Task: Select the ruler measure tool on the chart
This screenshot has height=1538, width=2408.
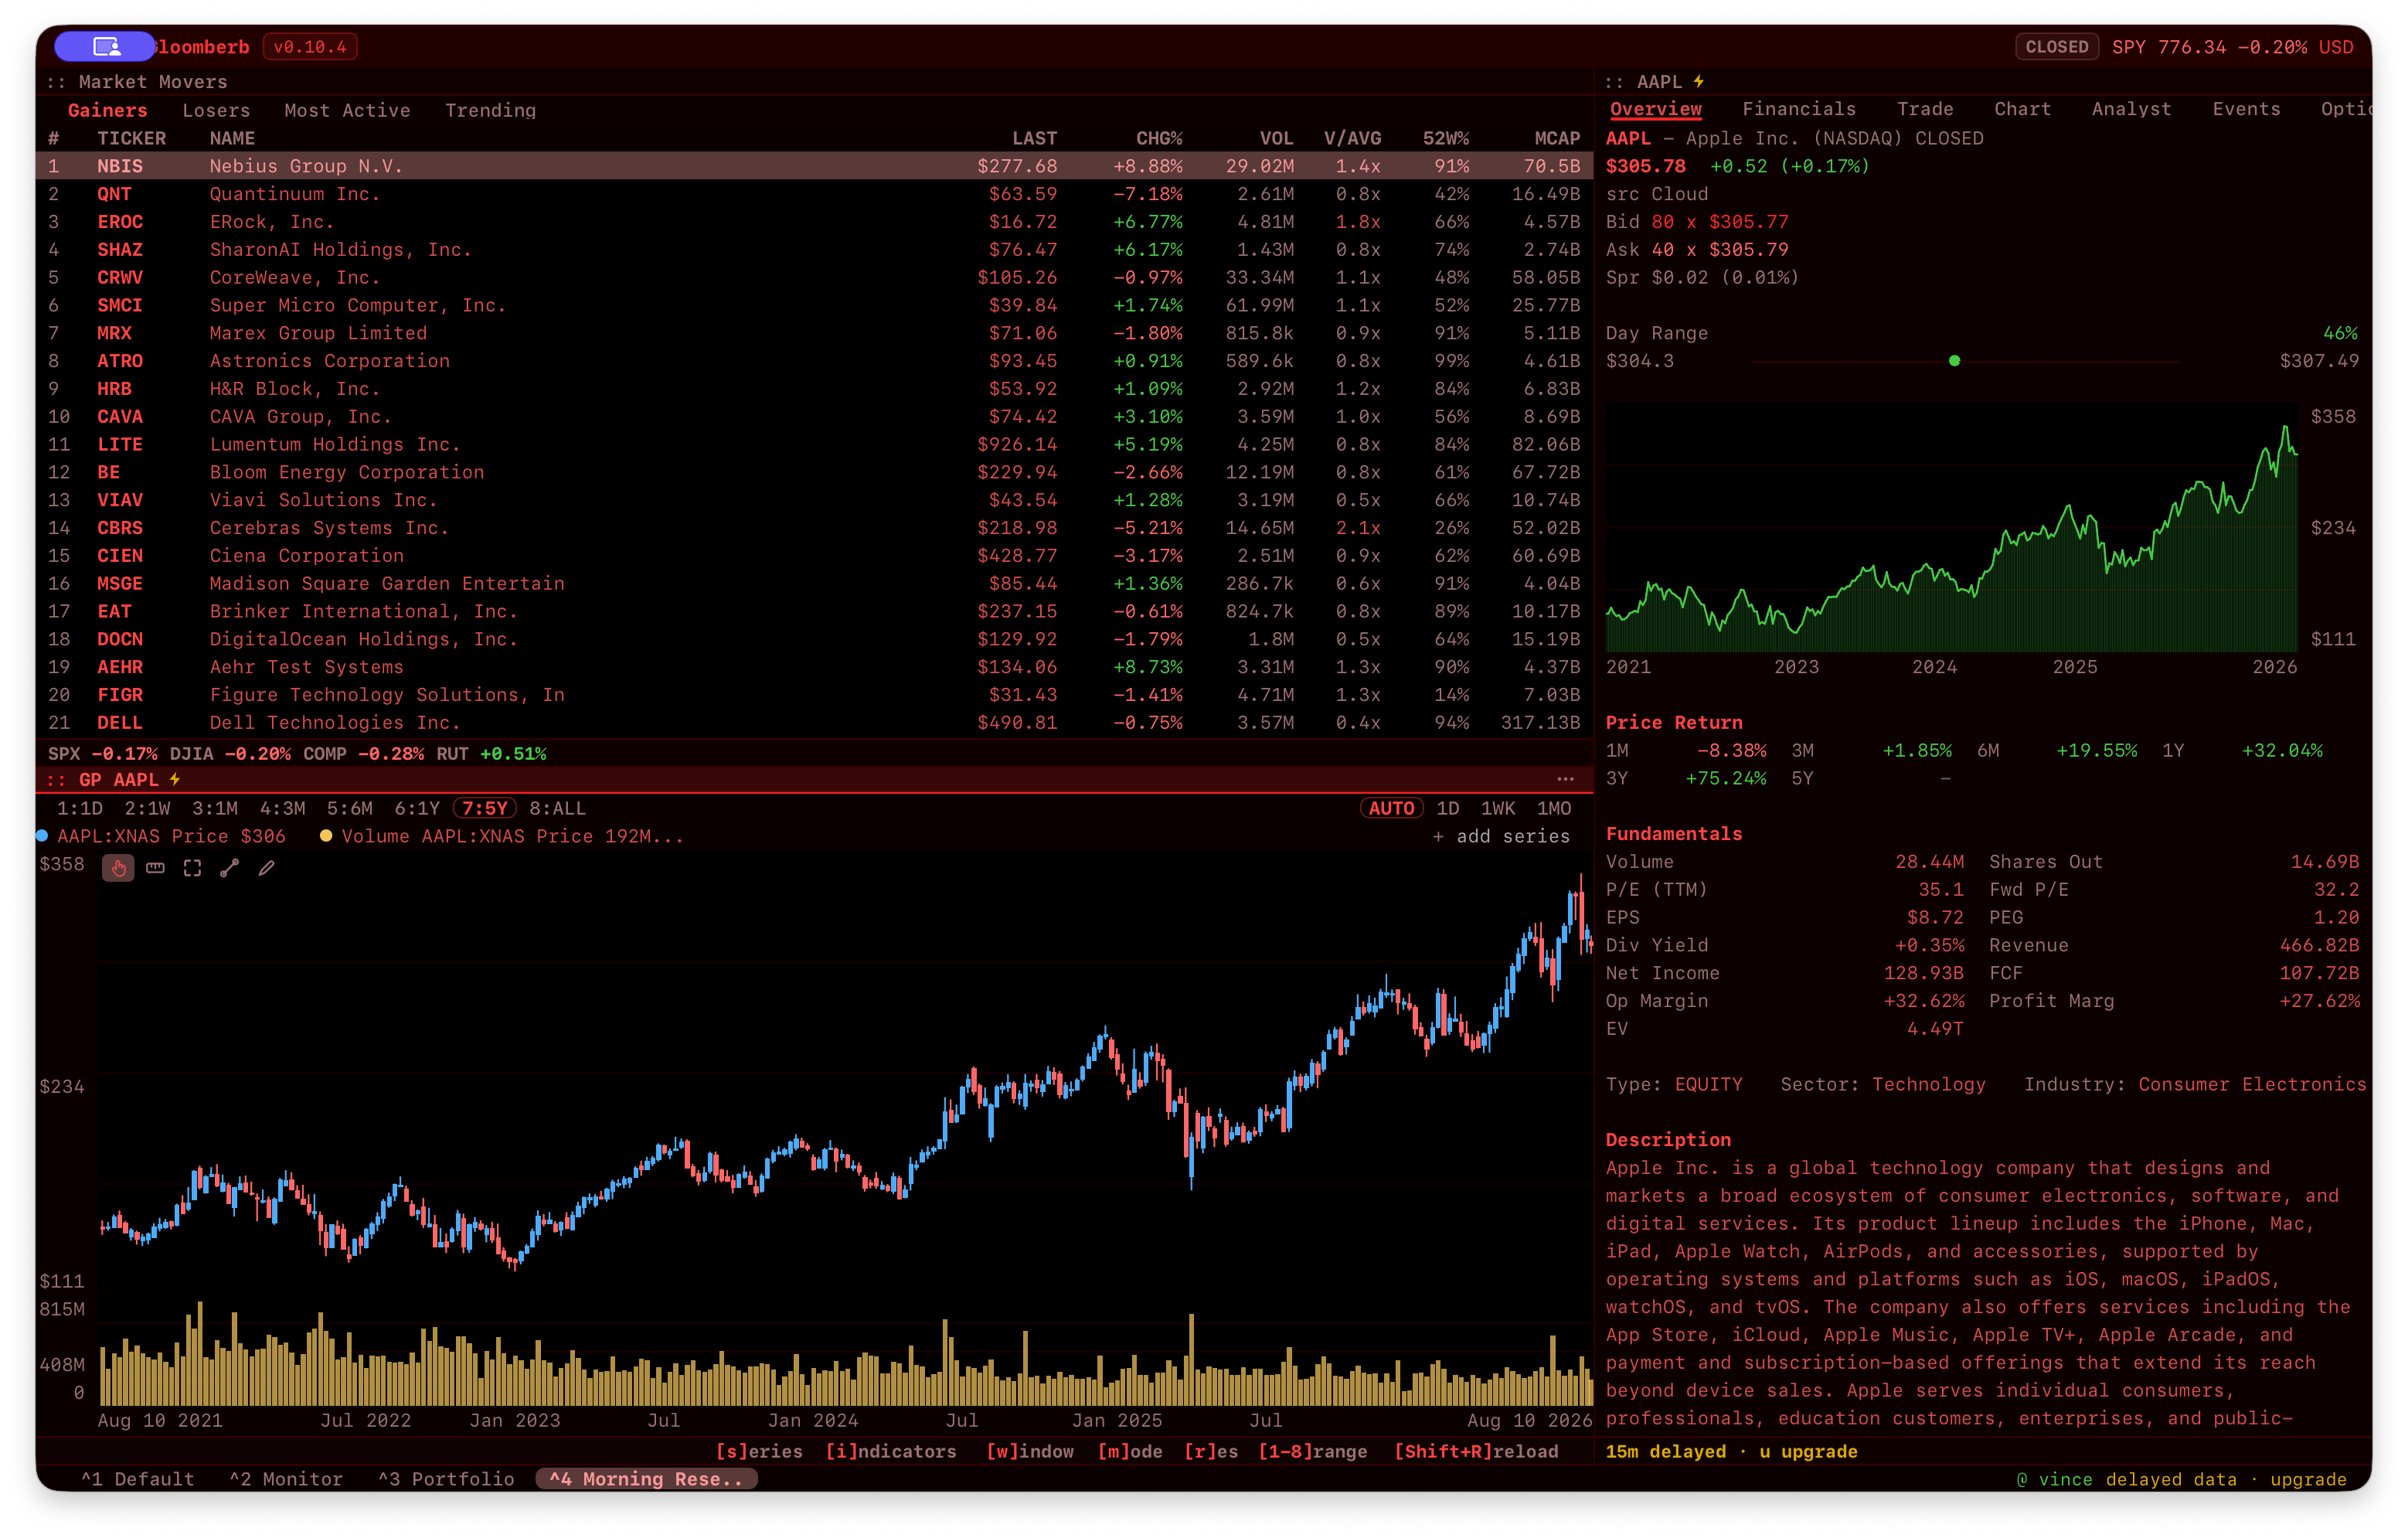Action: point(155,868)
